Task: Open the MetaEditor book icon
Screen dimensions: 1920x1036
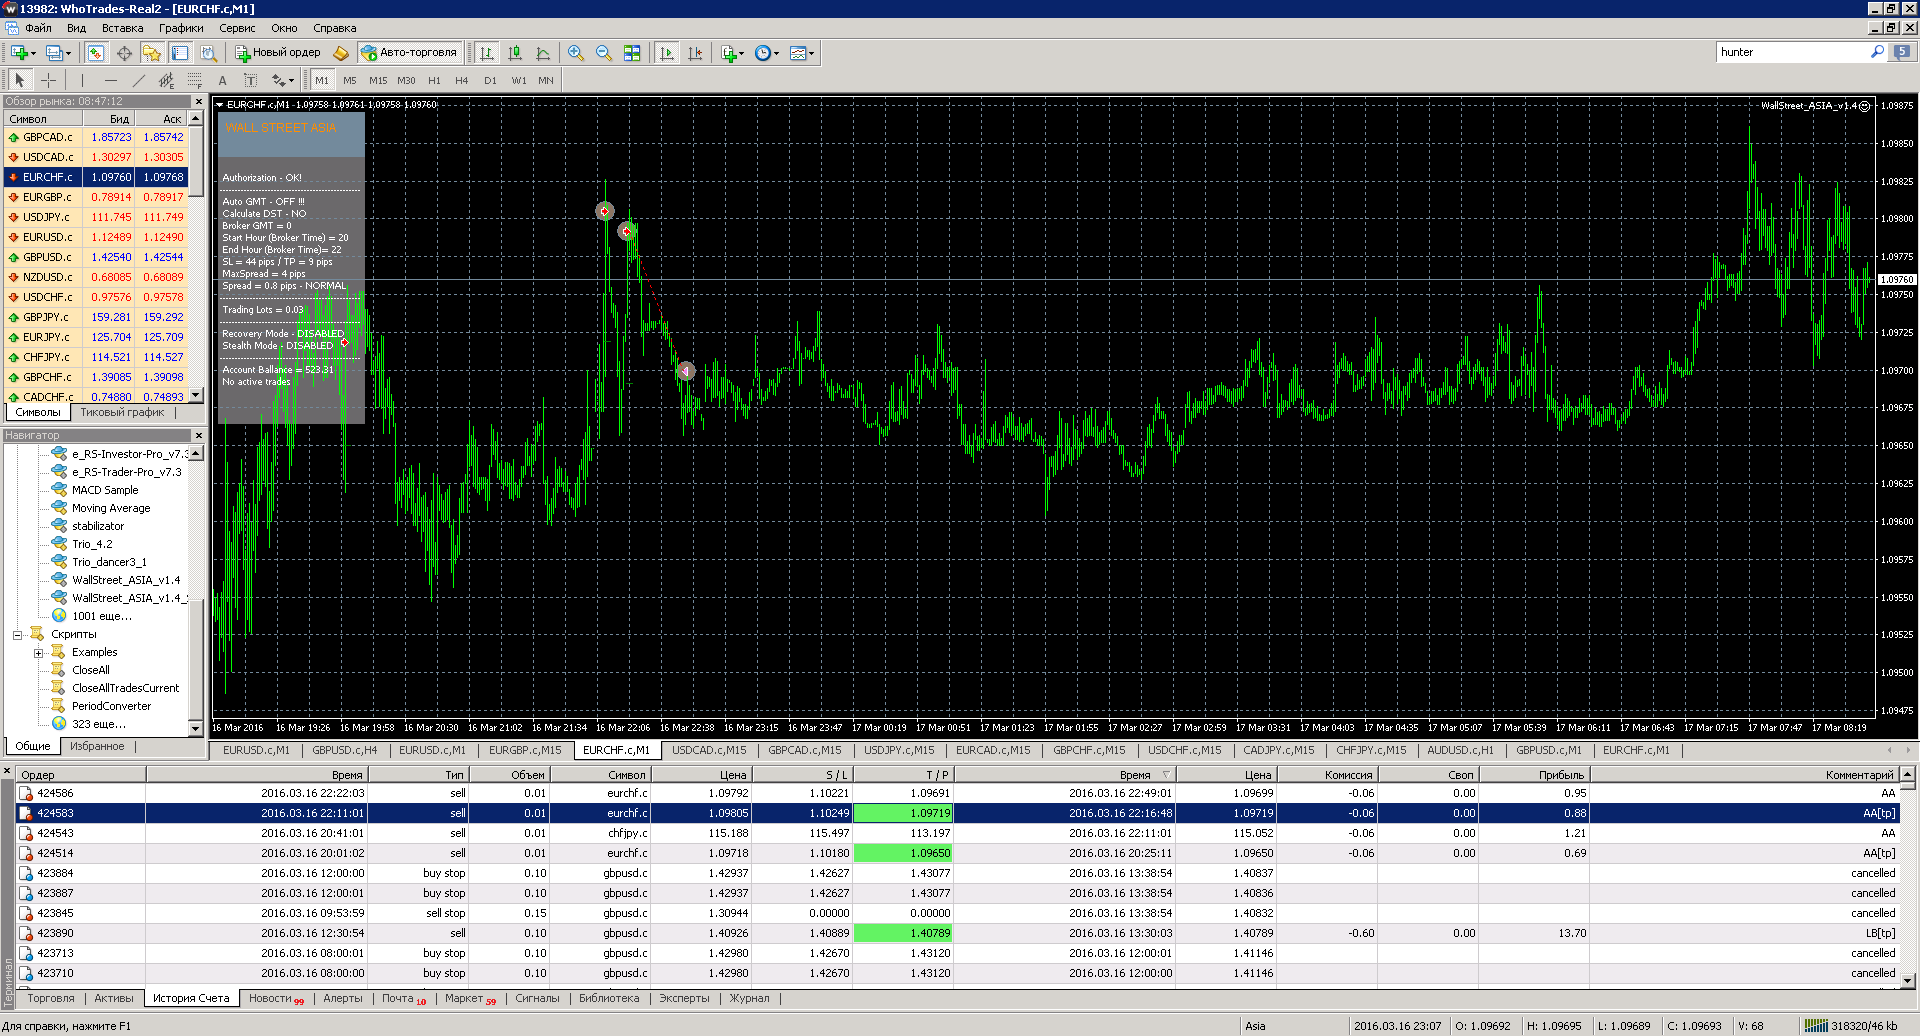Action: pyautogui.click(x=341, y=53)
